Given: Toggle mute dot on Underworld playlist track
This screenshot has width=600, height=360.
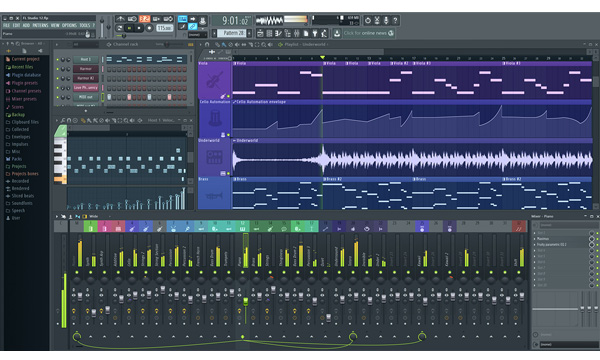Looking at the screenshot, I should pos(228,173).
